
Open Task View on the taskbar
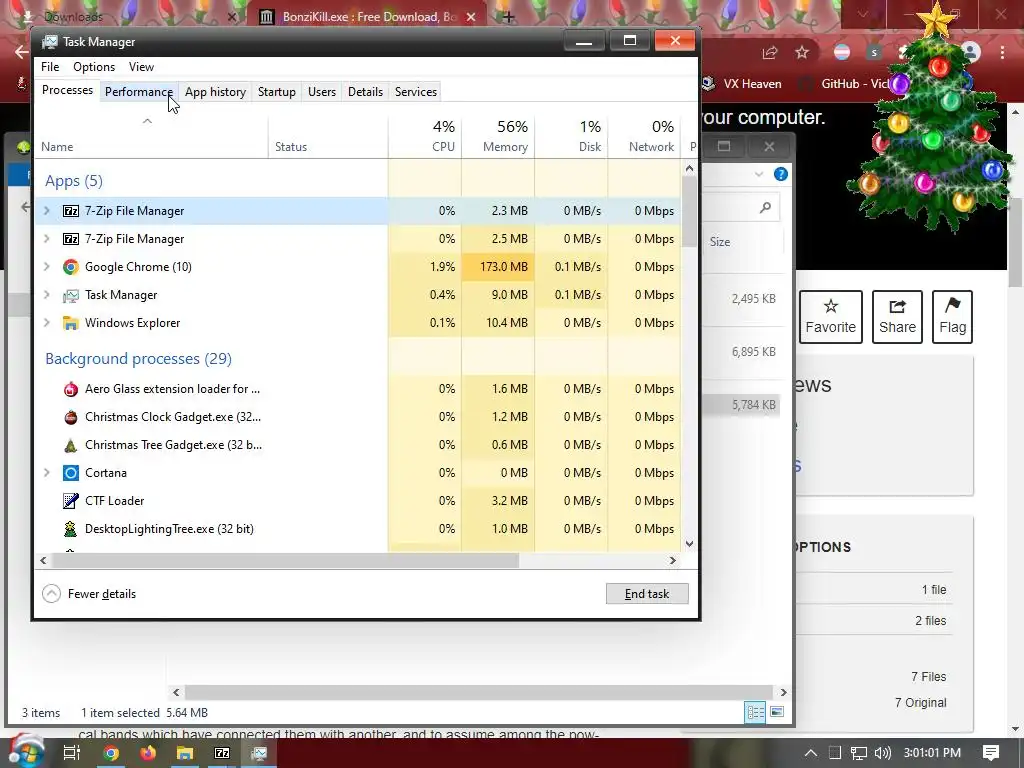point(72,753)
